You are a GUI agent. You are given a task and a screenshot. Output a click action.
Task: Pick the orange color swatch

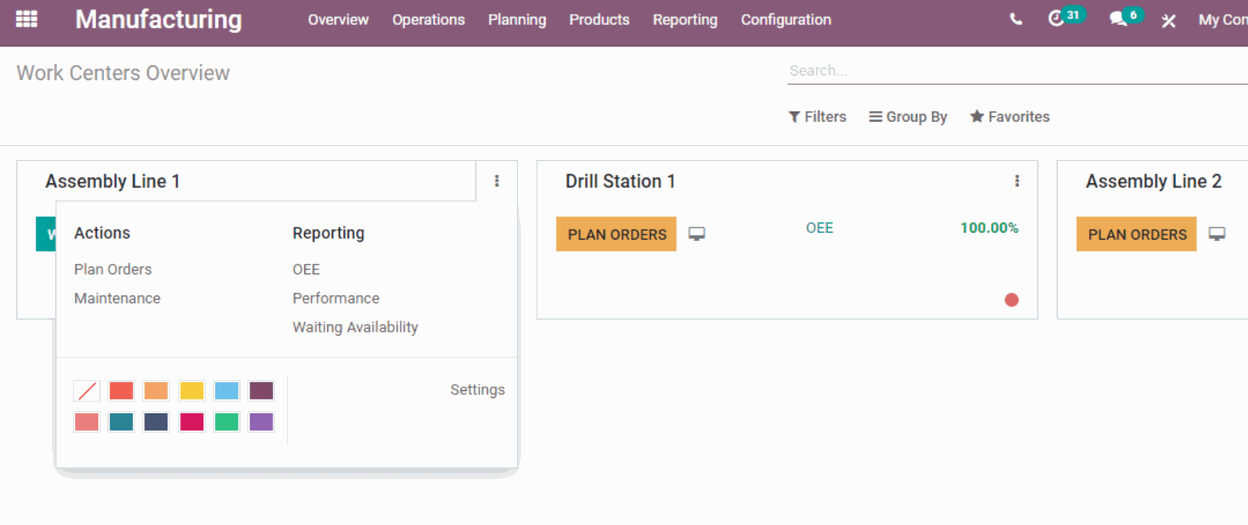pos(156,391)
